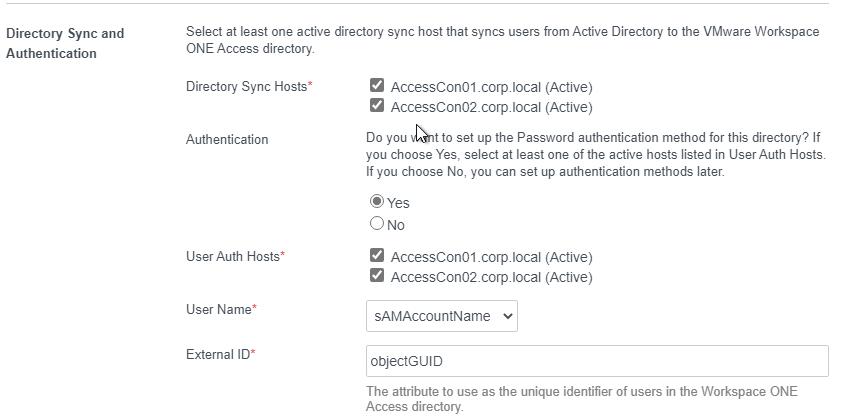Click the Authentication field label
The image size is (842, 419).
click(227, 140)
